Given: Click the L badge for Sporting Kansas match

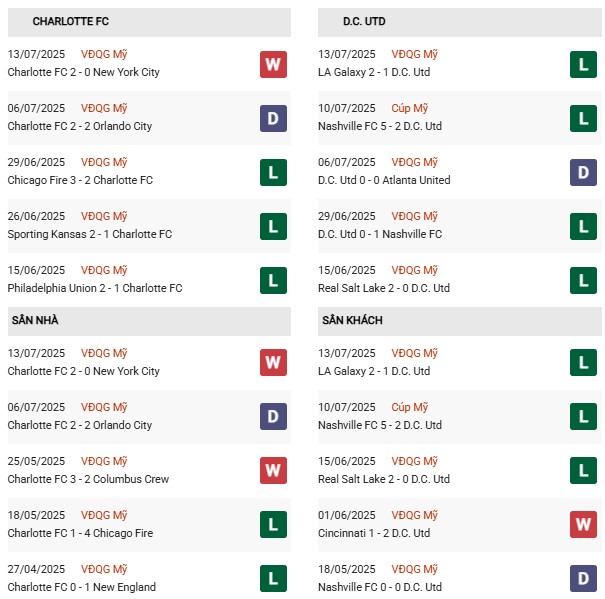Looking at the screenshot, I should 273,226.
